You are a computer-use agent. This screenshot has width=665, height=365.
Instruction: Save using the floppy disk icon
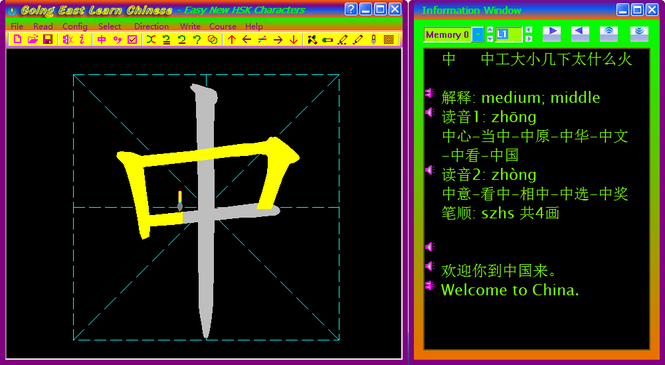48,39
